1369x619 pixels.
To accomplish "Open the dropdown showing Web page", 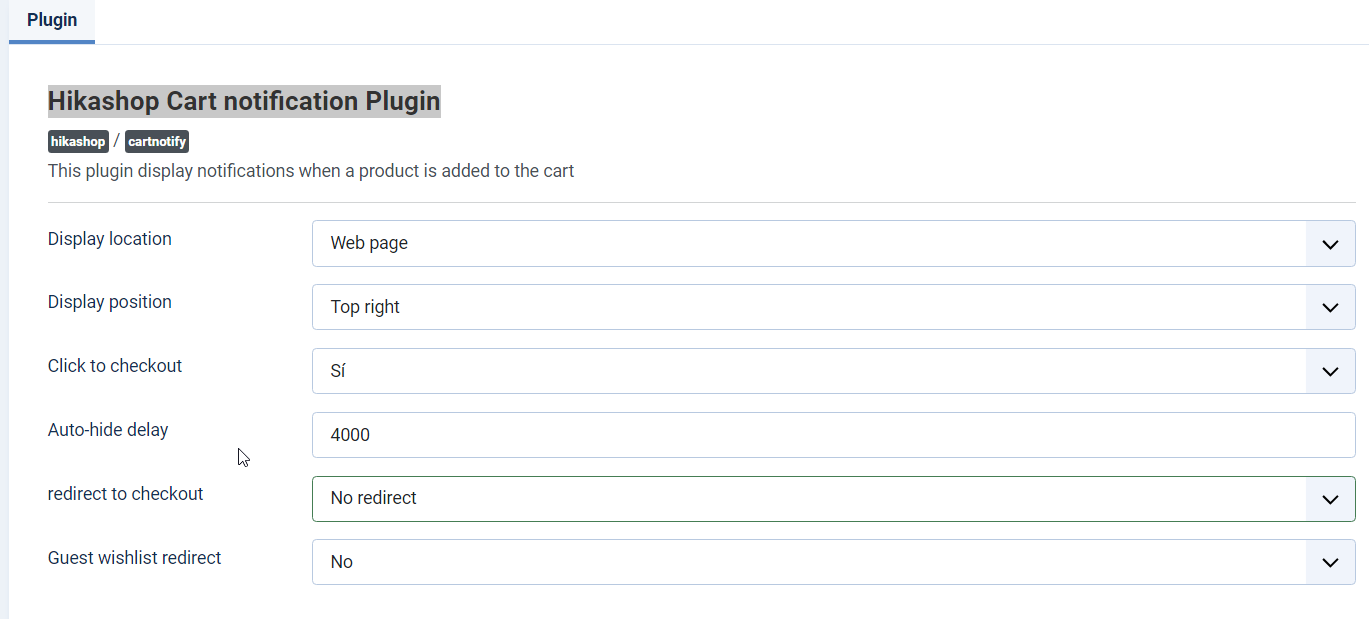I will point(808,244).
